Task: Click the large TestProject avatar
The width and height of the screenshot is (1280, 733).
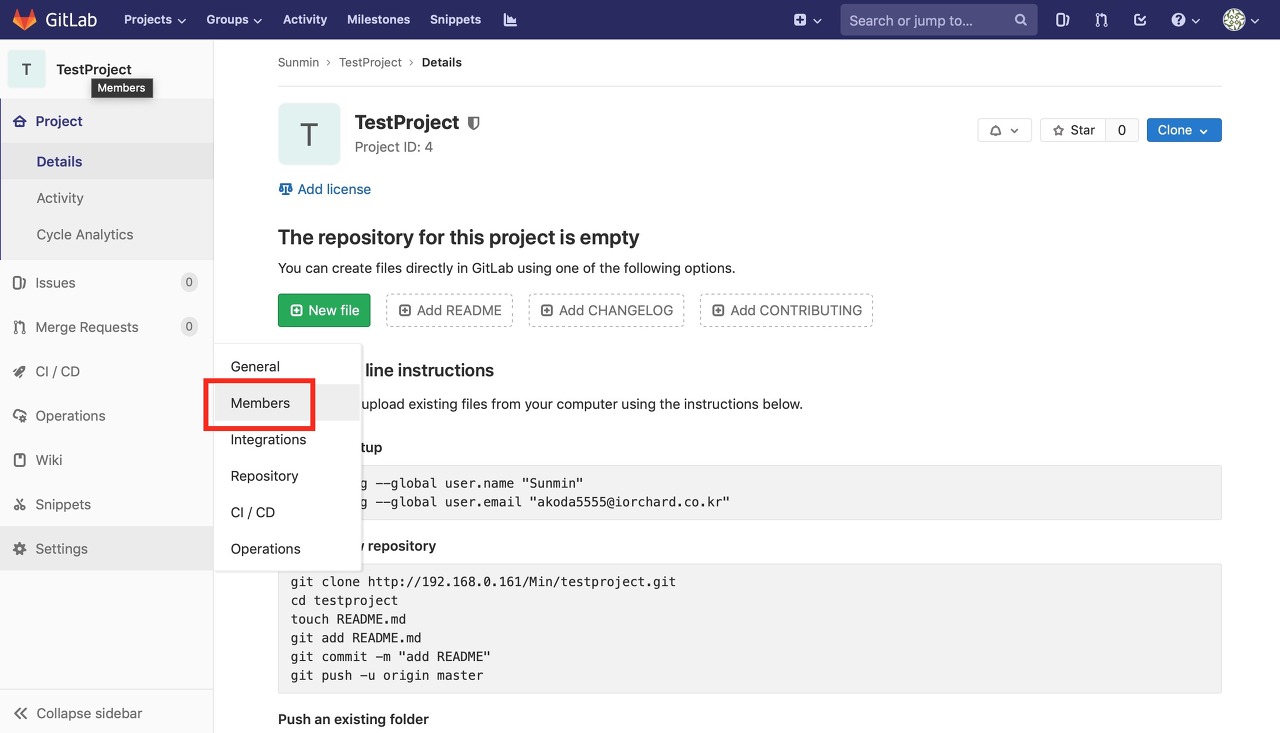Action: (309, 134)
